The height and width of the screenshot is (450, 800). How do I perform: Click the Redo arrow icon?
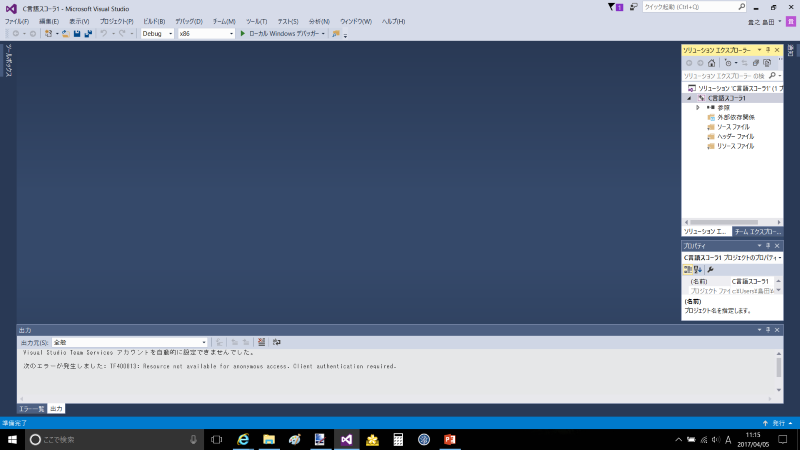click(x=122, y=34)
